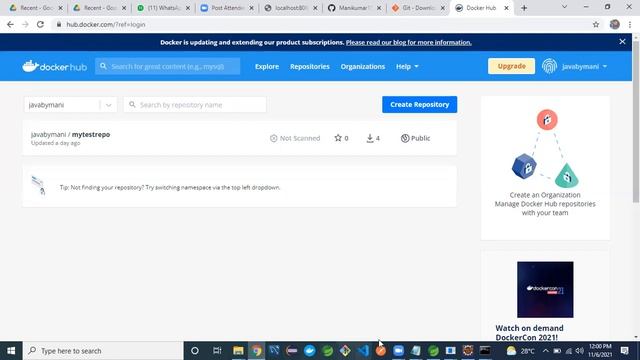Screen dimensions: 640x360
Task: Open Chrome three-dot menu
Action: [x=630, y=24]
